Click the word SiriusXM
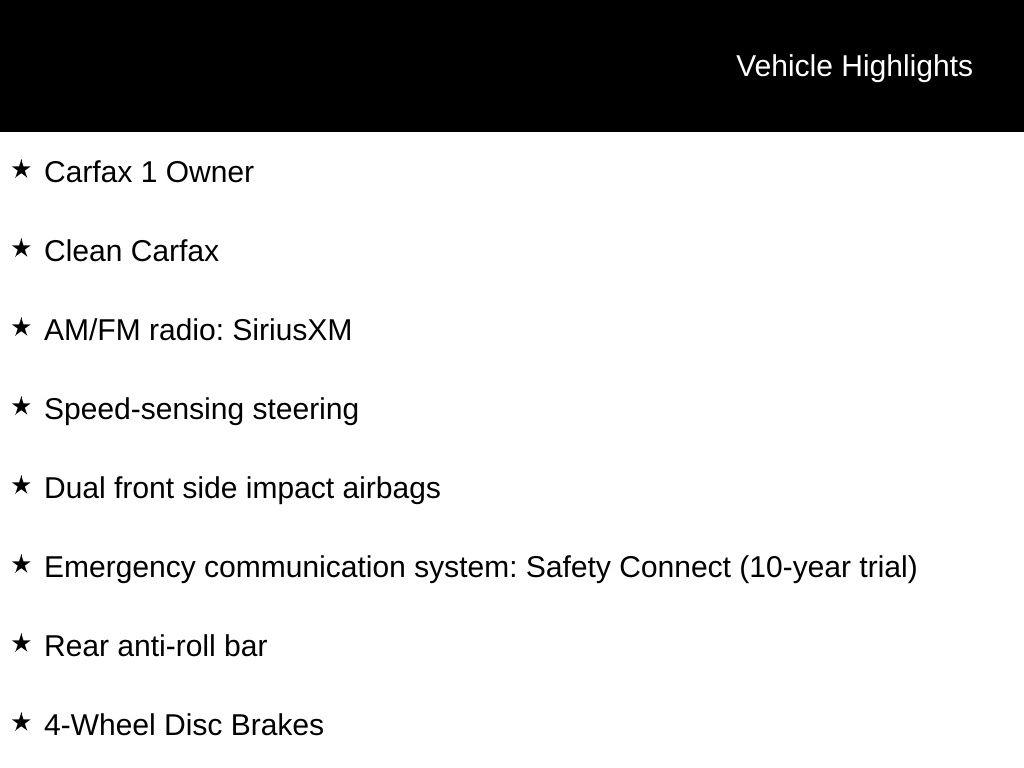 (292, 330)
